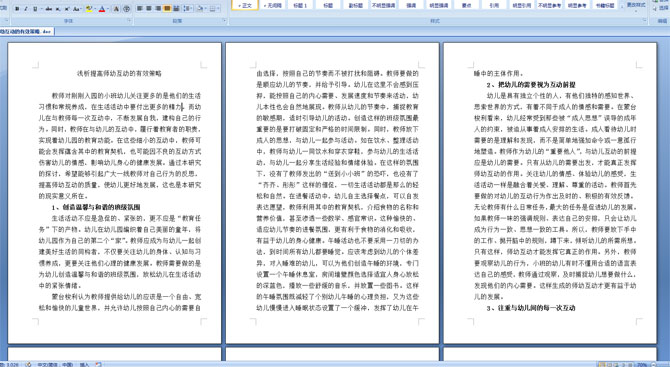Click the Character Shading icon
This screenshot has height=367, width=670.
116,9
